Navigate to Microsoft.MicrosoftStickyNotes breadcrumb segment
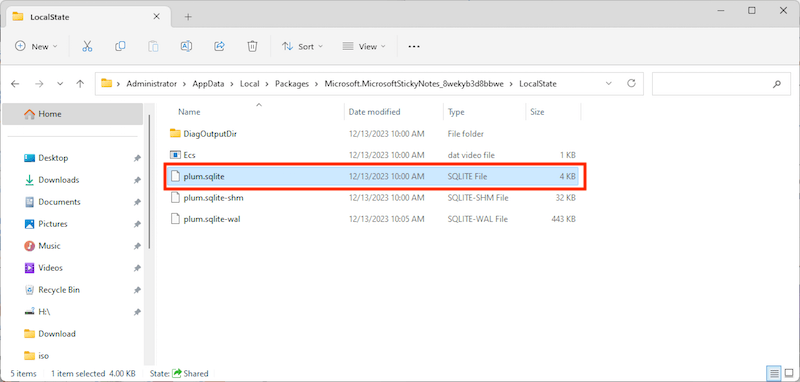Viewport: 800px width, 382px height. tap(414, 84)
